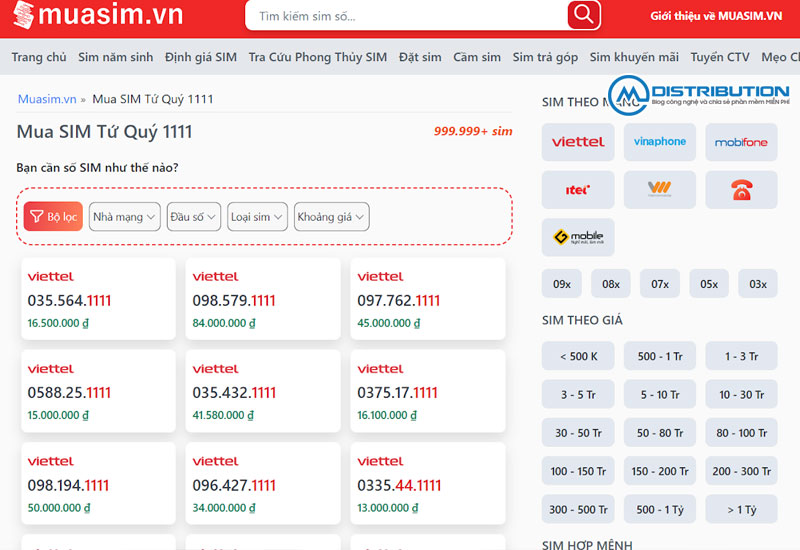Open the Khoảng giá dropdown

pos(332,216)
